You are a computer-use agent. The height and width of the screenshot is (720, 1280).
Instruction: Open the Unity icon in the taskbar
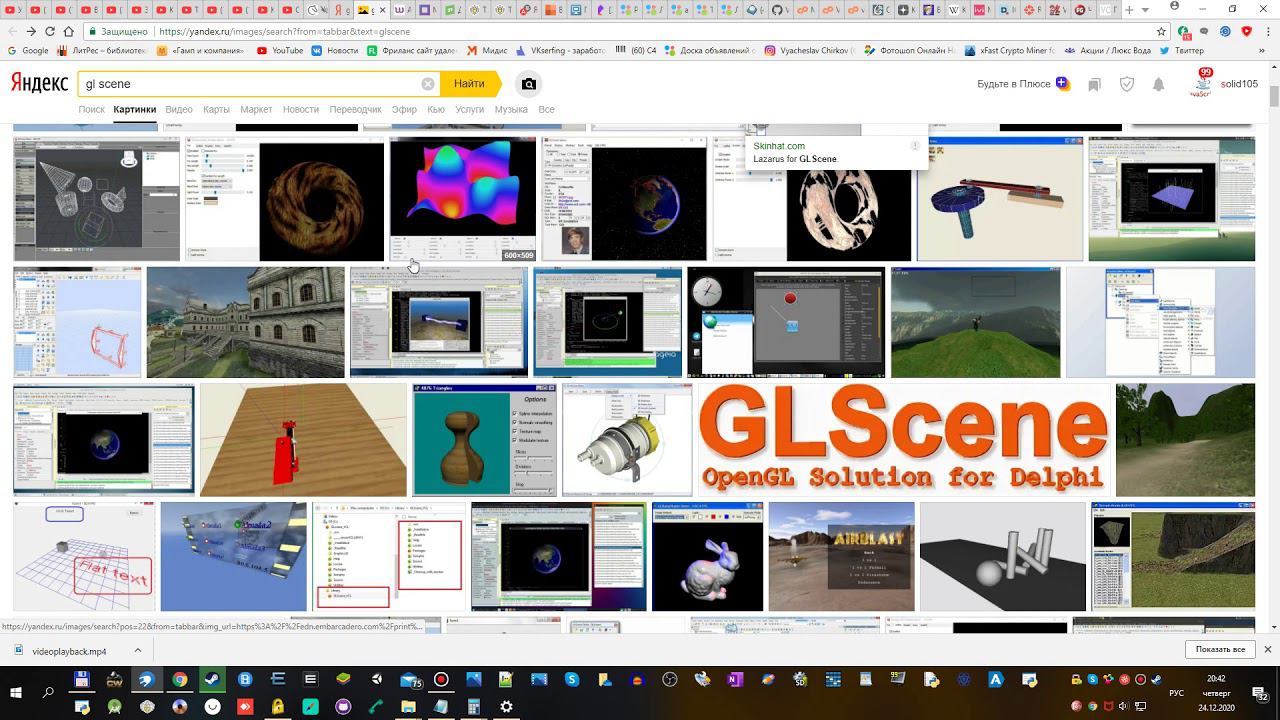[376, 680]
